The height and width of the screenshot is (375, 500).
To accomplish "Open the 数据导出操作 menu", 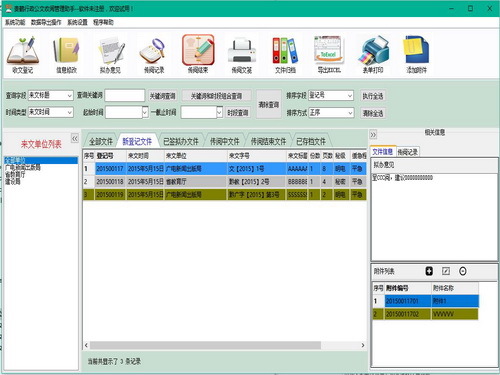I will pos(46,22).
